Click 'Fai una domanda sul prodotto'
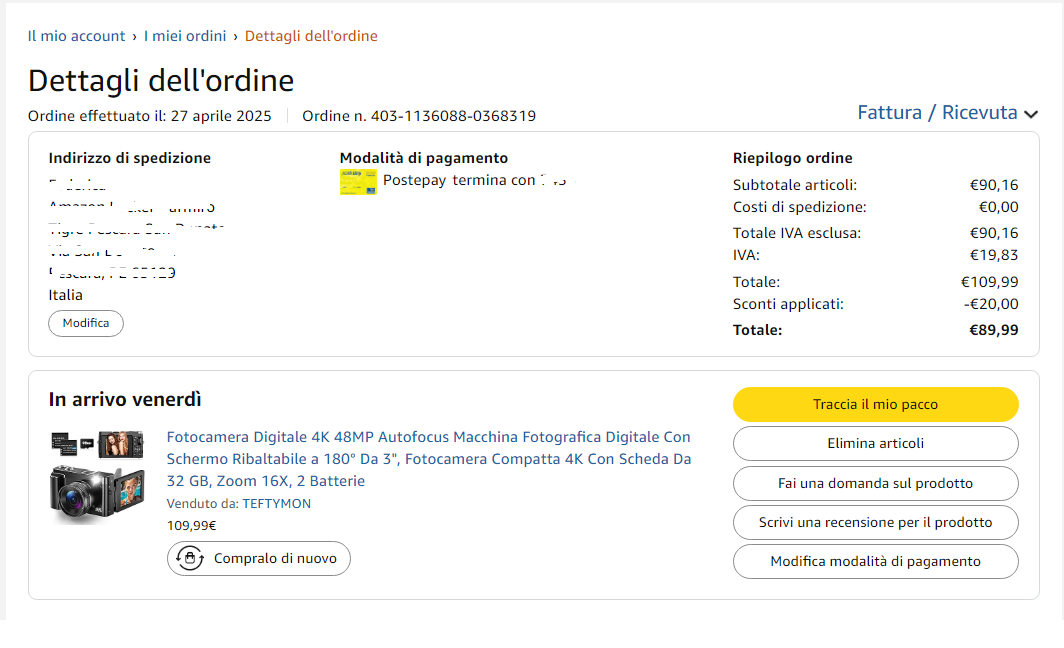1064x648 pixels. pos(875,483)
